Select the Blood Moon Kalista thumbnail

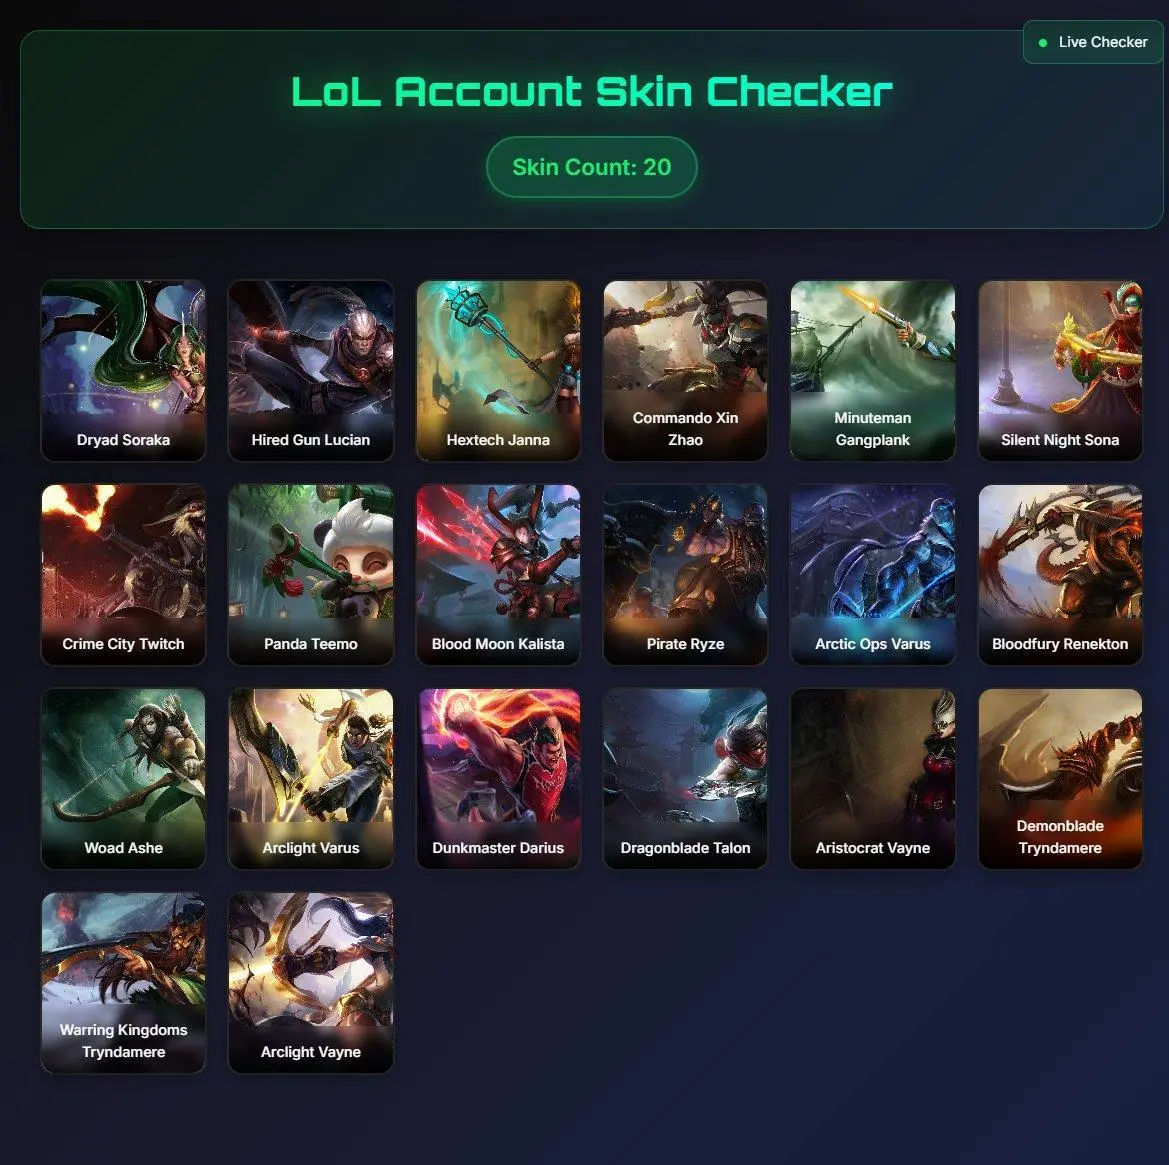498,575
